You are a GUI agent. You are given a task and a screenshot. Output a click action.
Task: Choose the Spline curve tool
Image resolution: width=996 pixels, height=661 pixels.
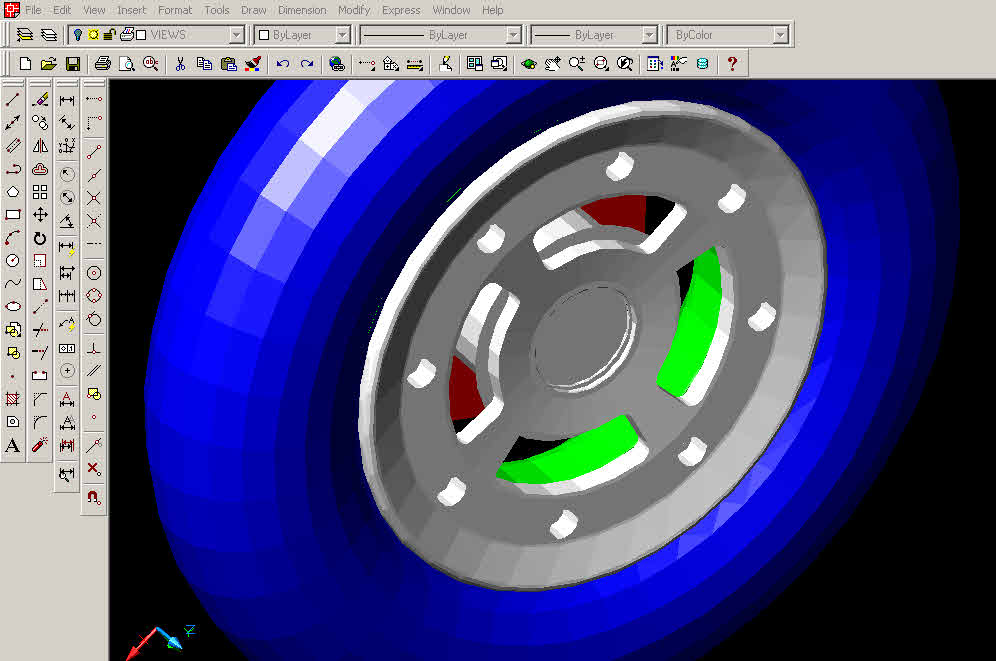click(x=13, y=283)
